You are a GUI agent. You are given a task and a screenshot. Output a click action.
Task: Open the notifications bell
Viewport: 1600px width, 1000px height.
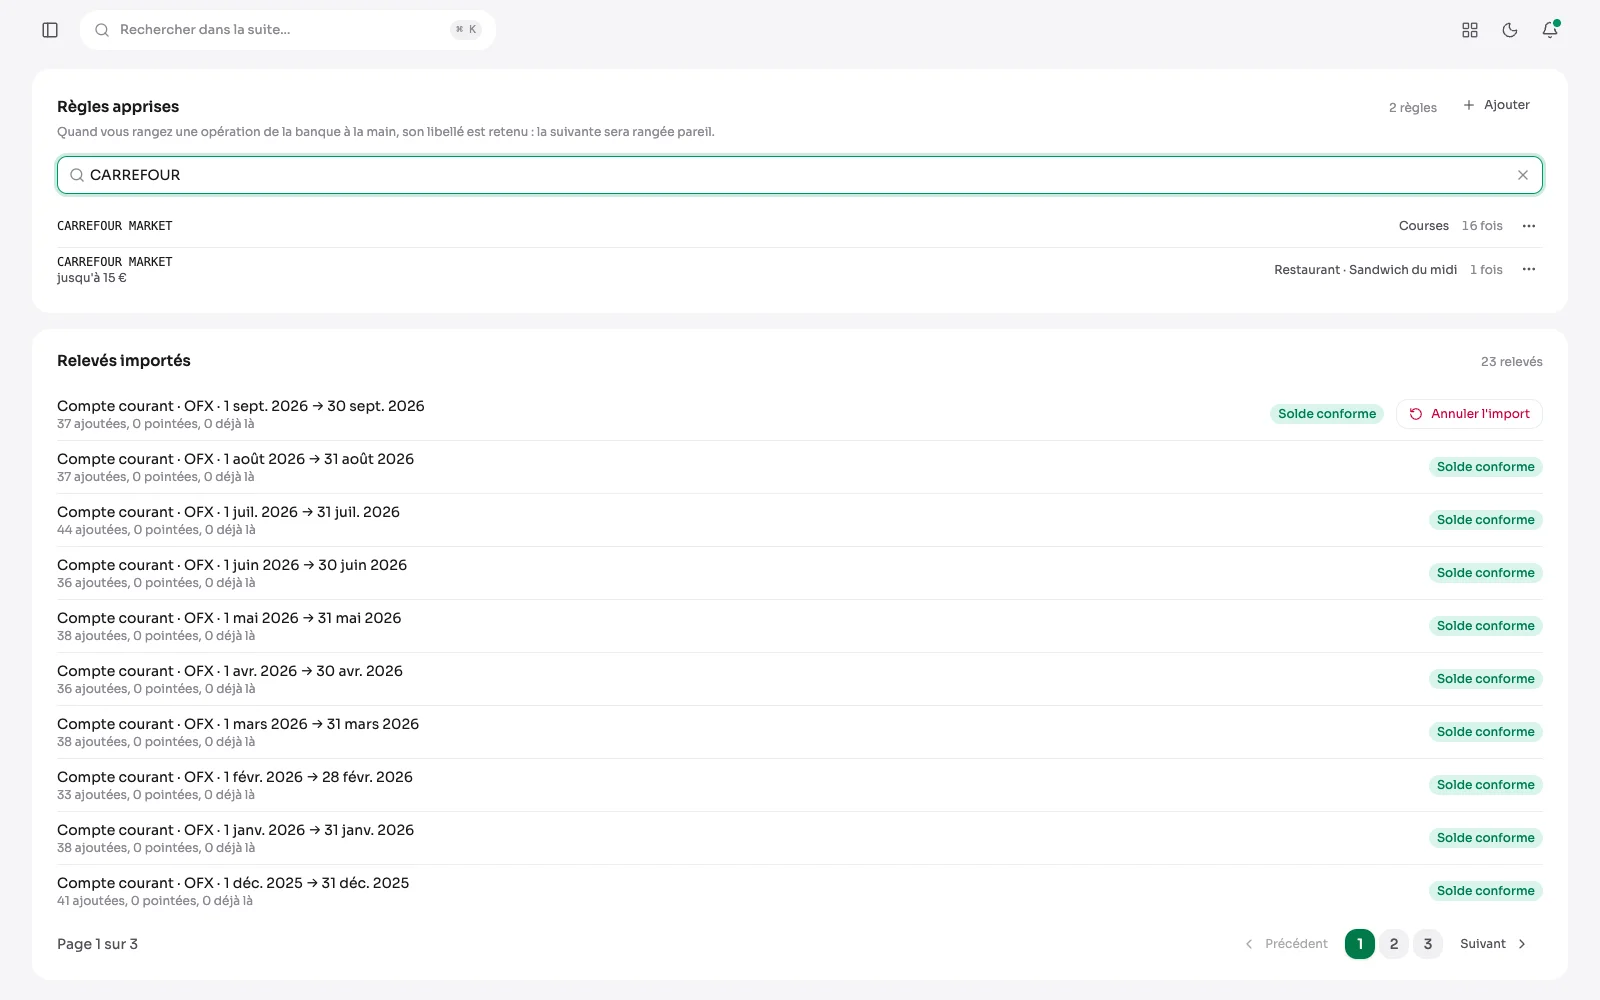click(x=1550, y=30)
